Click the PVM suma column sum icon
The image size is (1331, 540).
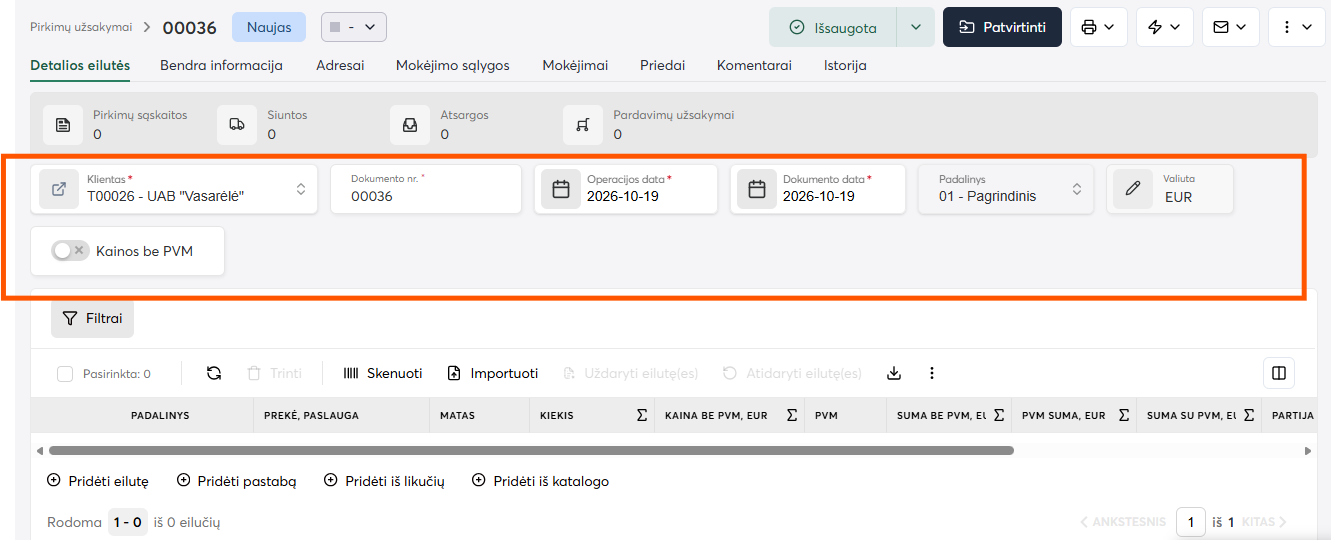click(1124, 415)
